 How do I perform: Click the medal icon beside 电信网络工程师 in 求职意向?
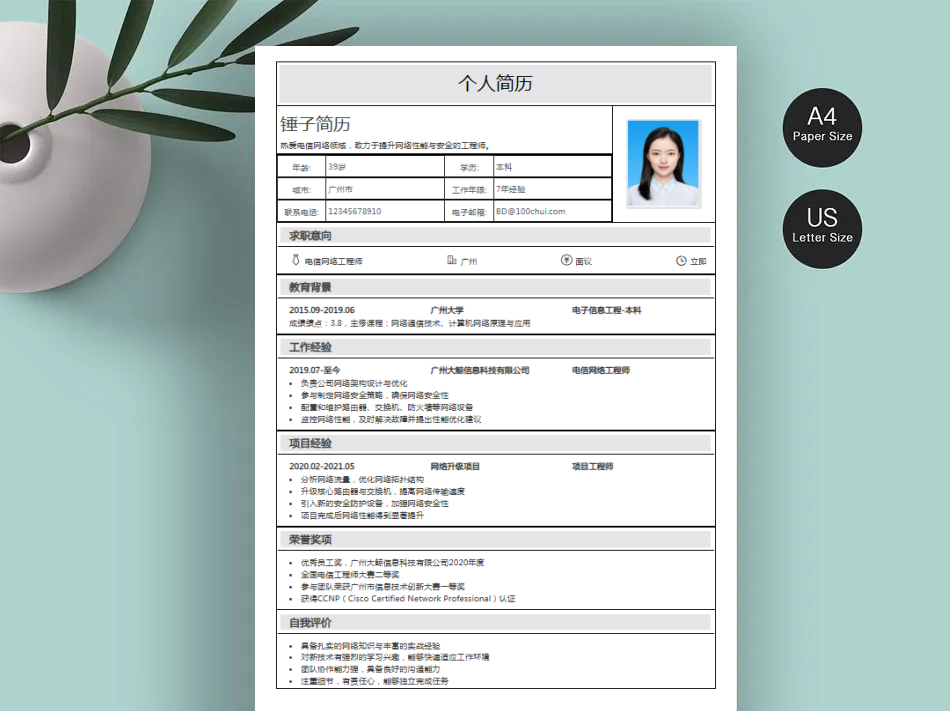(x=296, y=260)
